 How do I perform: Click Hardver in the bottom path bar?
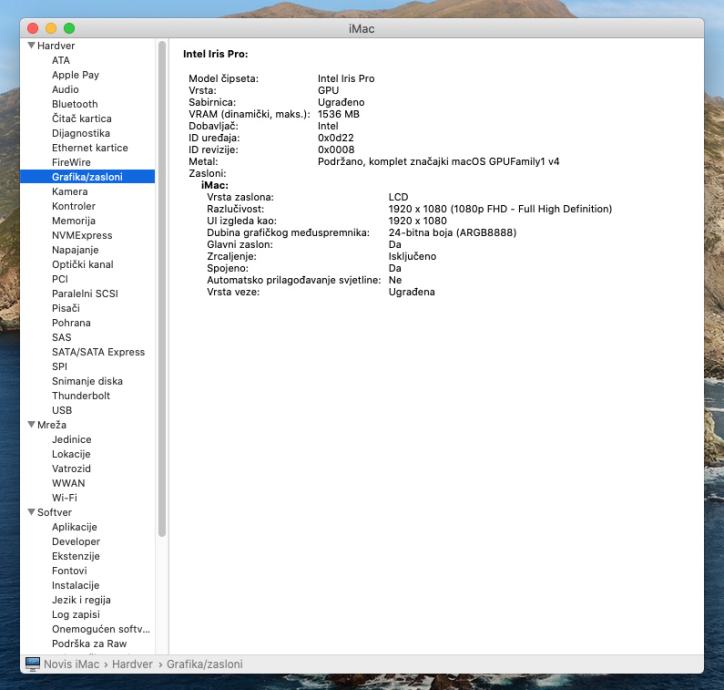tap(132, 664)
